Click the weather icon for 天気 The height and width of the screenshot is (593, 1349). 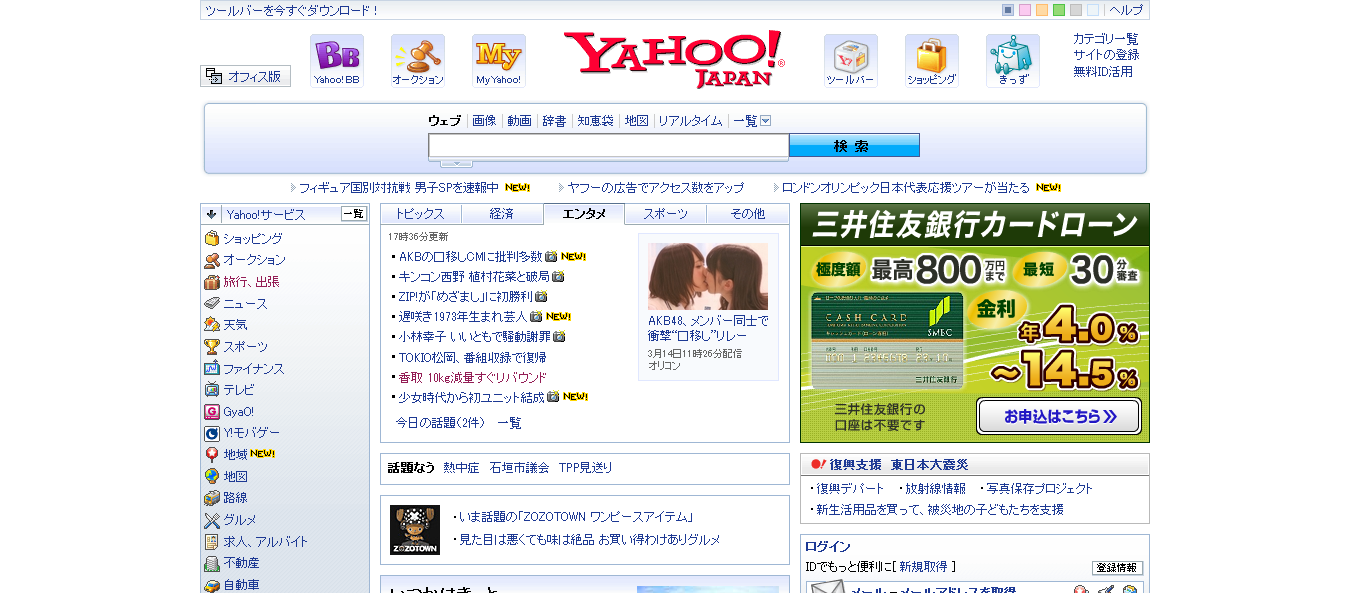pyautogui.click(x=212, y=325)
